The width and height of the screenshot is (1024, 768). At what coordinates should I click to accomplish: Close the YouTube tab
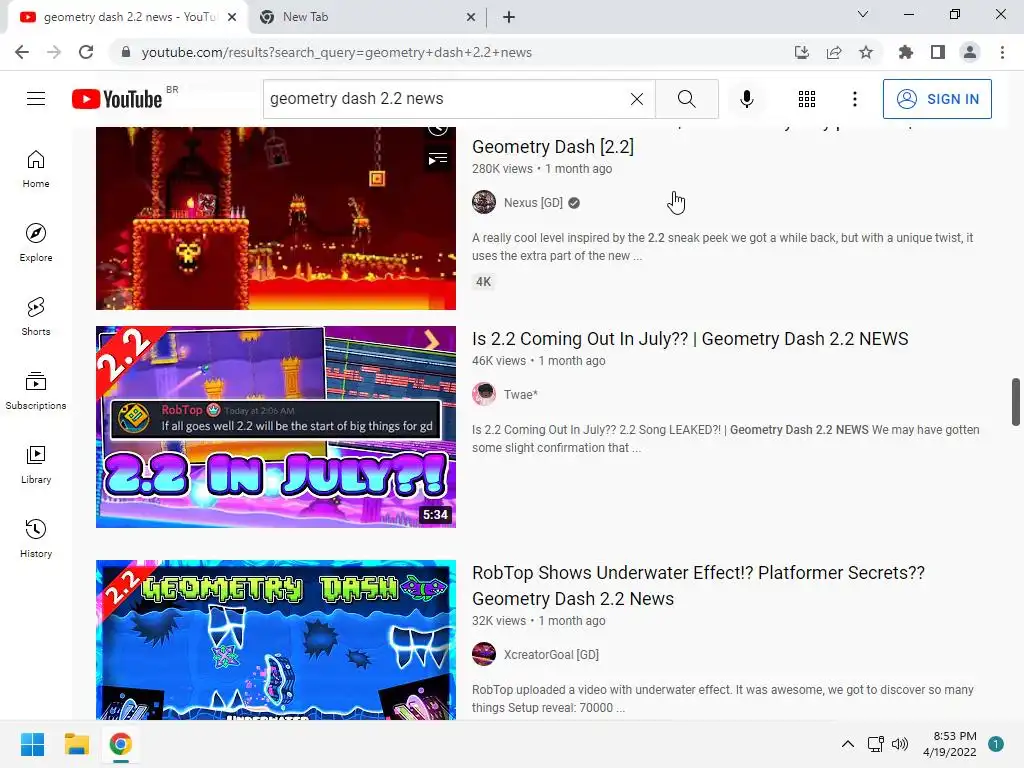click(x=232, y=18)
